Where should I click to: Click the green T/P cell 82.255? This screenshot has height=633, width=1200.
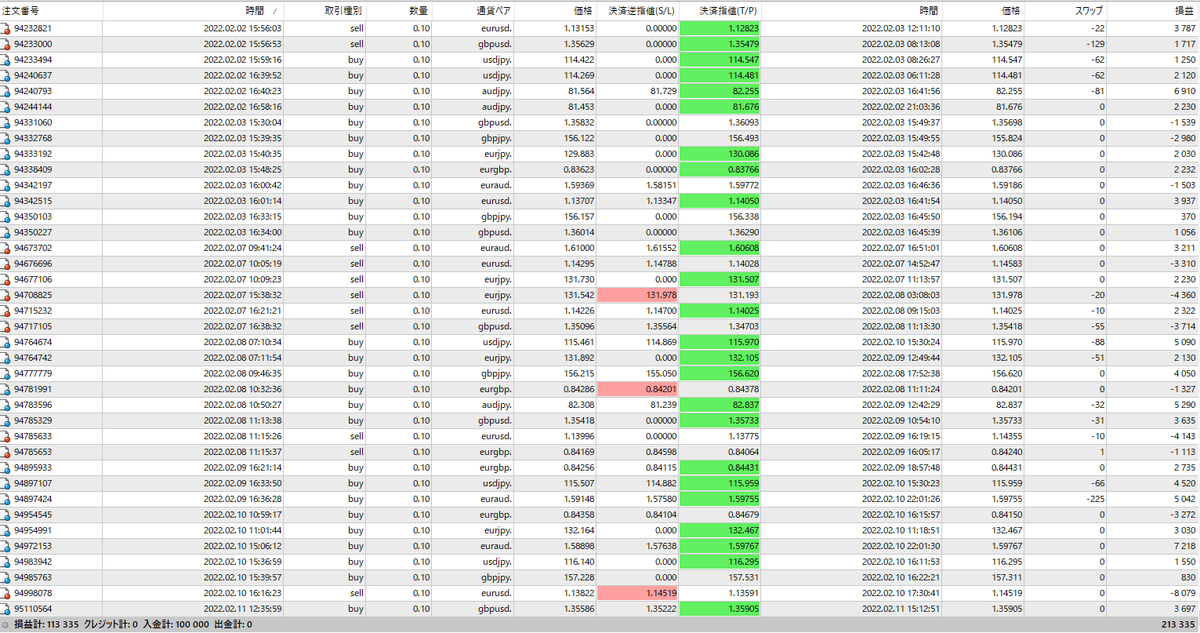click(x=720, y=92)
